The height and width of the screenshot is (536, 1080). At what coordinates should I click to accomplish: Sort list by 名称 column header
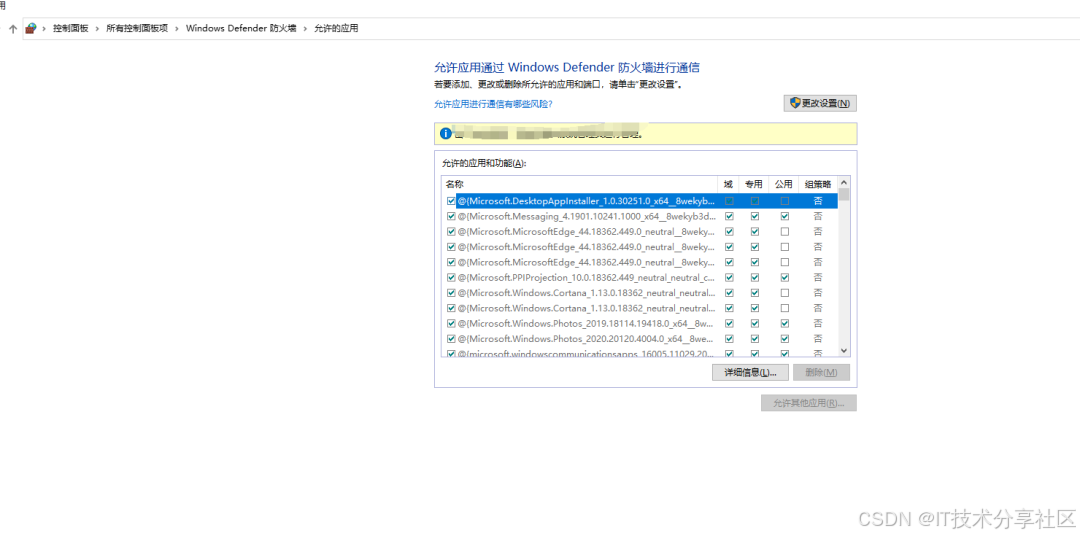click(x=579, y=185)
